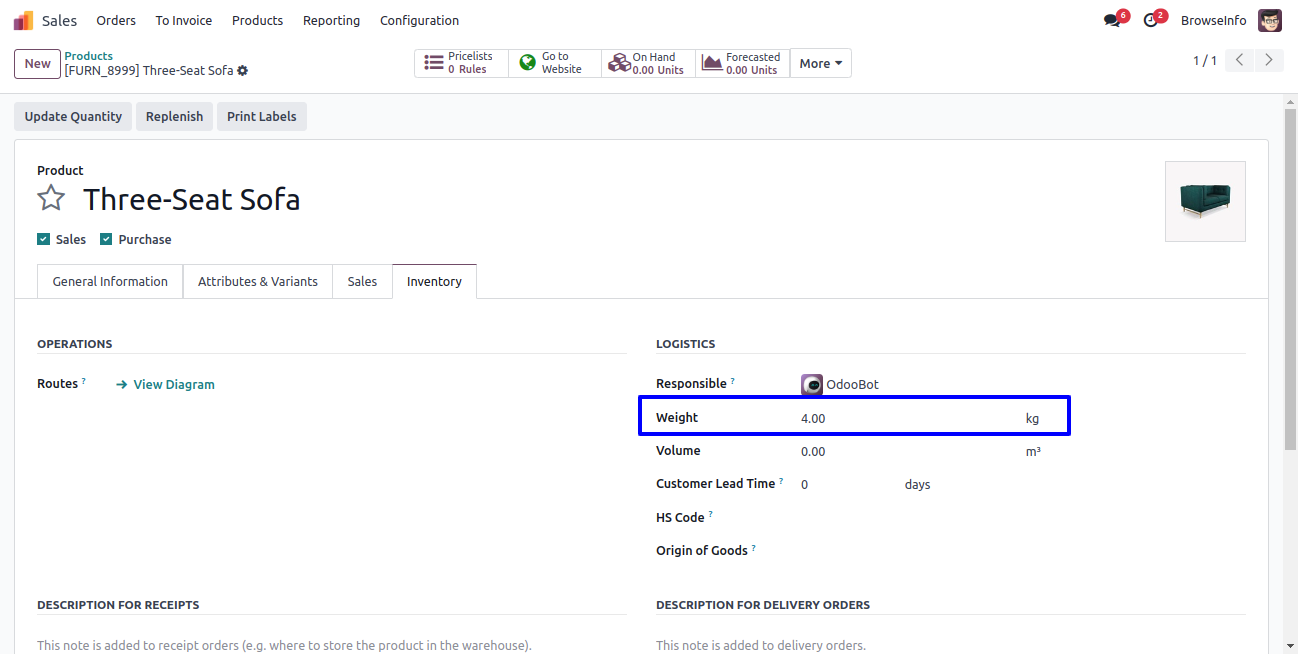Click the 1 / 1 pager counter
The width and height of the screenshot is (1298, 654).
(x=1204, y=61)
